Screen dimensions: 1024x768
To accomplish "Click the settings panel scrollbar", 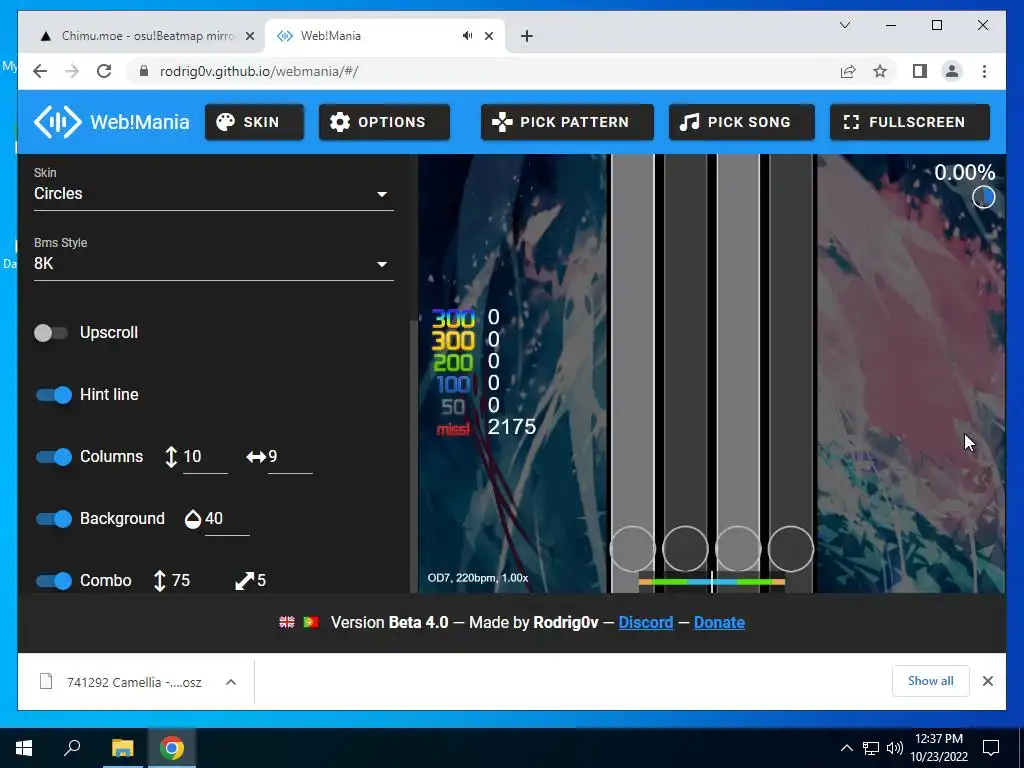I will [413, 457].
